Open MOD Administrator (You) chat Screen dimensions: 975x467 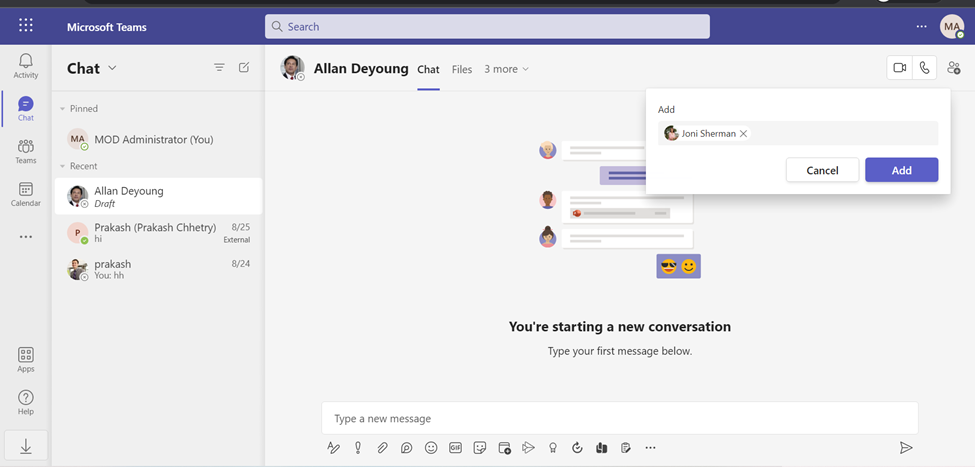click(159, 139)
